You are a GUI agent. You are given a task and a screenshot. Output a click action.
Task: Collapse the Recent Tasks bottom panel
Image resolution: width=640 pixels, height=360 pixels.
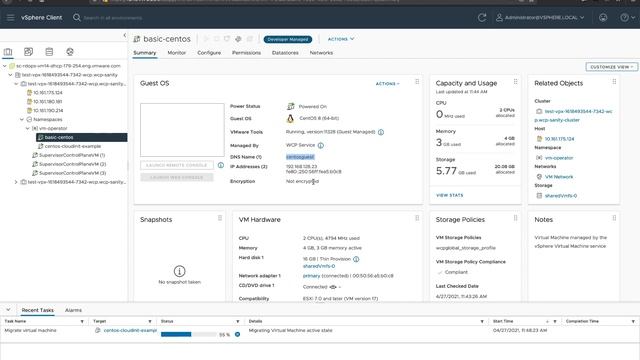click(8, 310)
